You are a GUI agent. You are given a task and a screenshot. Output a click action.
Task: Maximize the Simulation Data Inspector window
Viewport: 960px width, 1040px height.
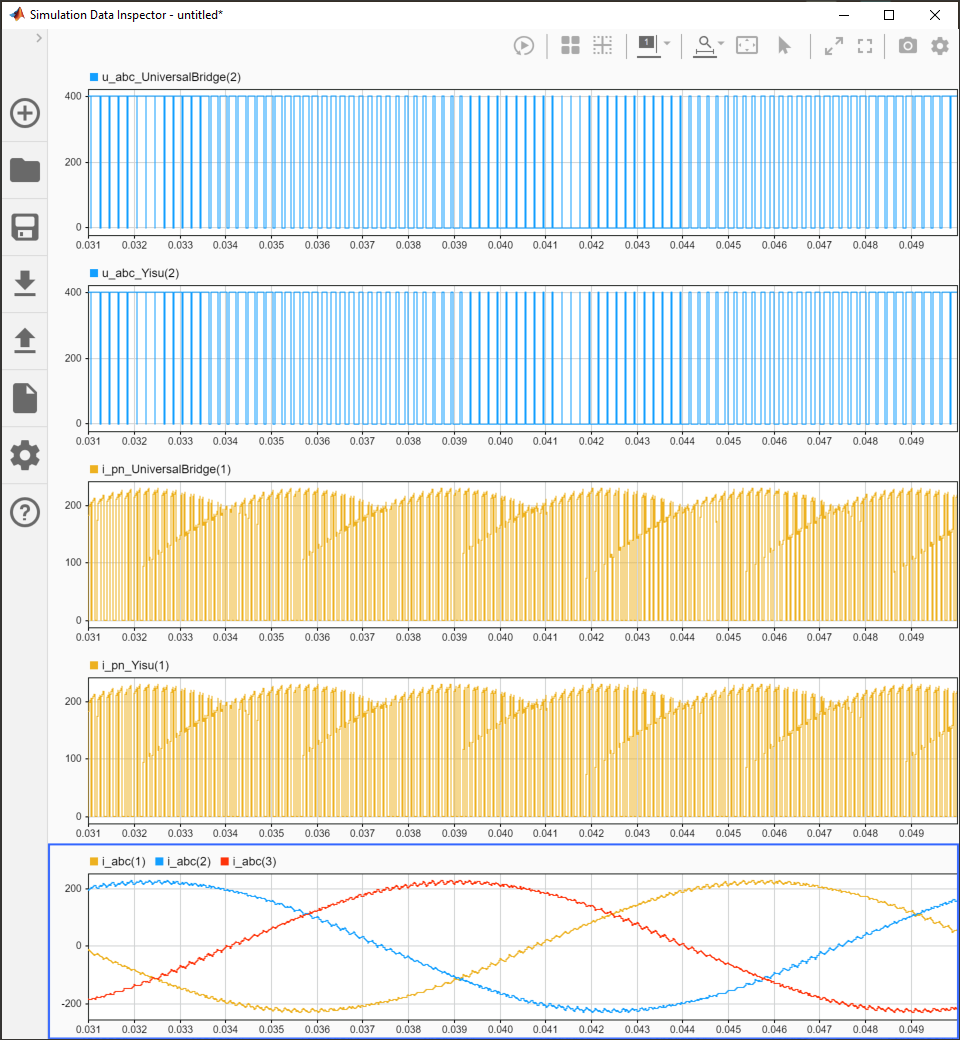point(889,15)
